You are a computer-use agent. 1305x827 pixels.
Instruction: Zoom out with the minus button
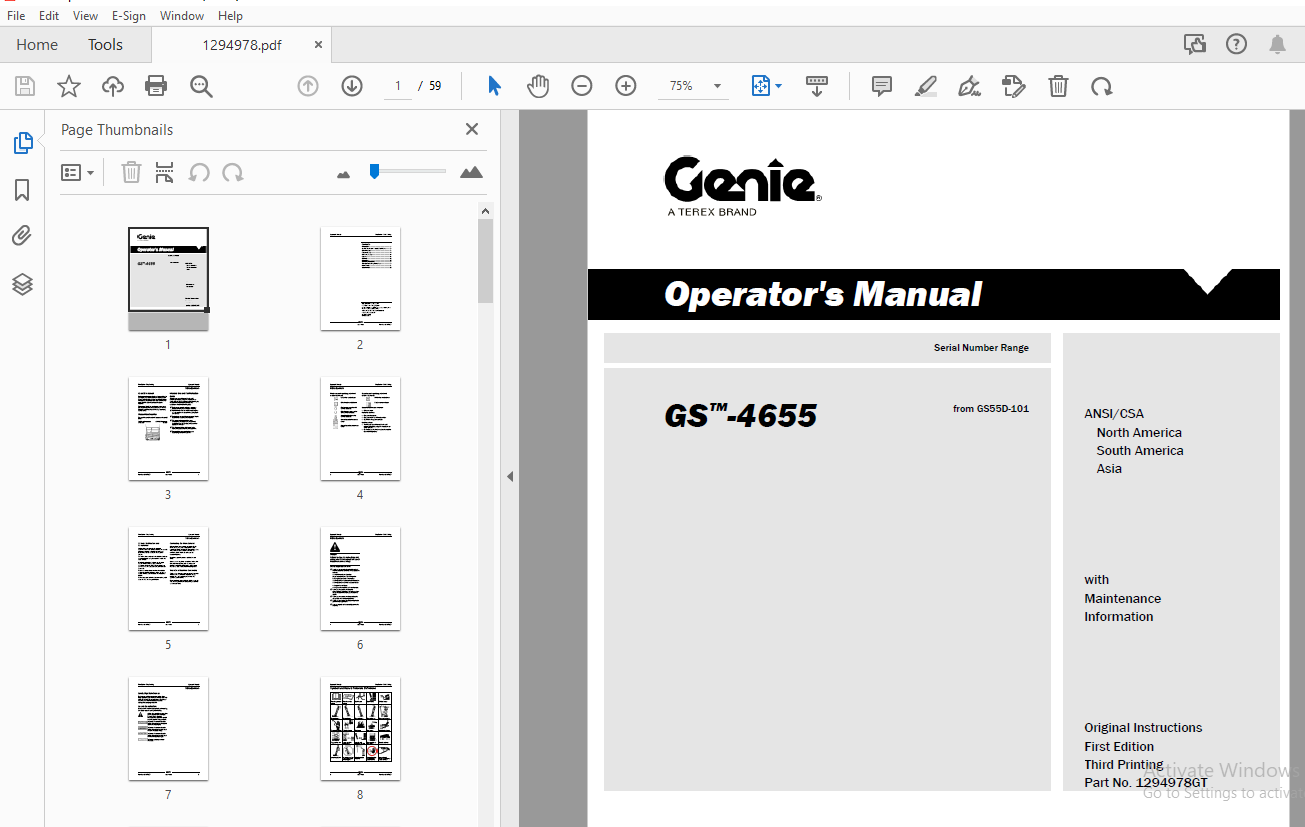[582, 86]
